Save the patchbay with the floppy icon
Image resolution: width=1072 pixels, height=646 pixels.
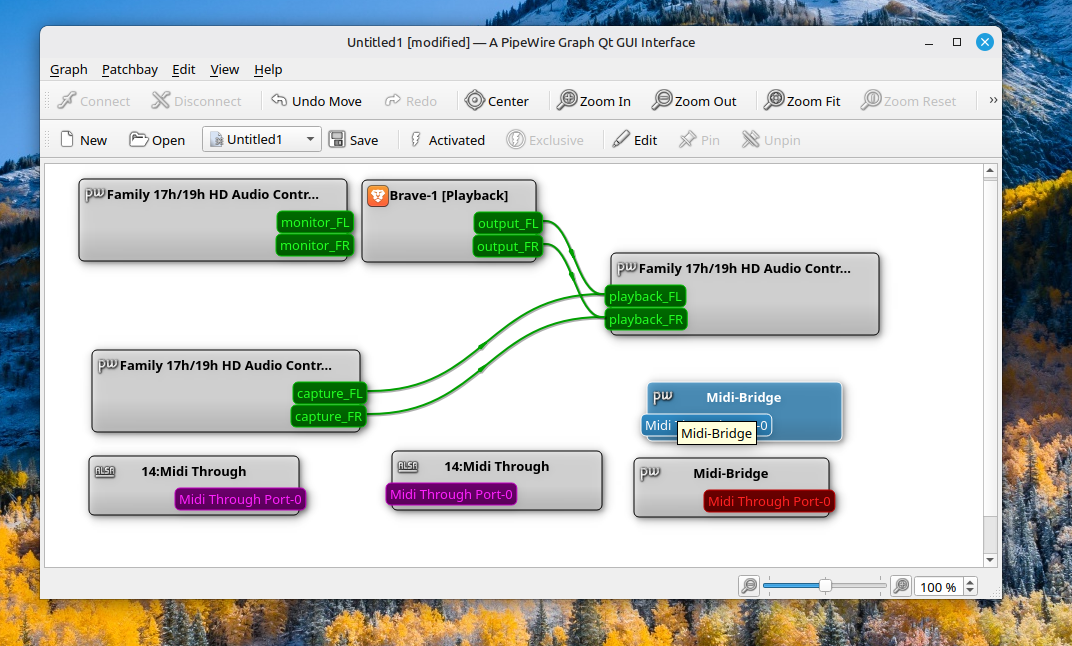click(x=337, y=140)
